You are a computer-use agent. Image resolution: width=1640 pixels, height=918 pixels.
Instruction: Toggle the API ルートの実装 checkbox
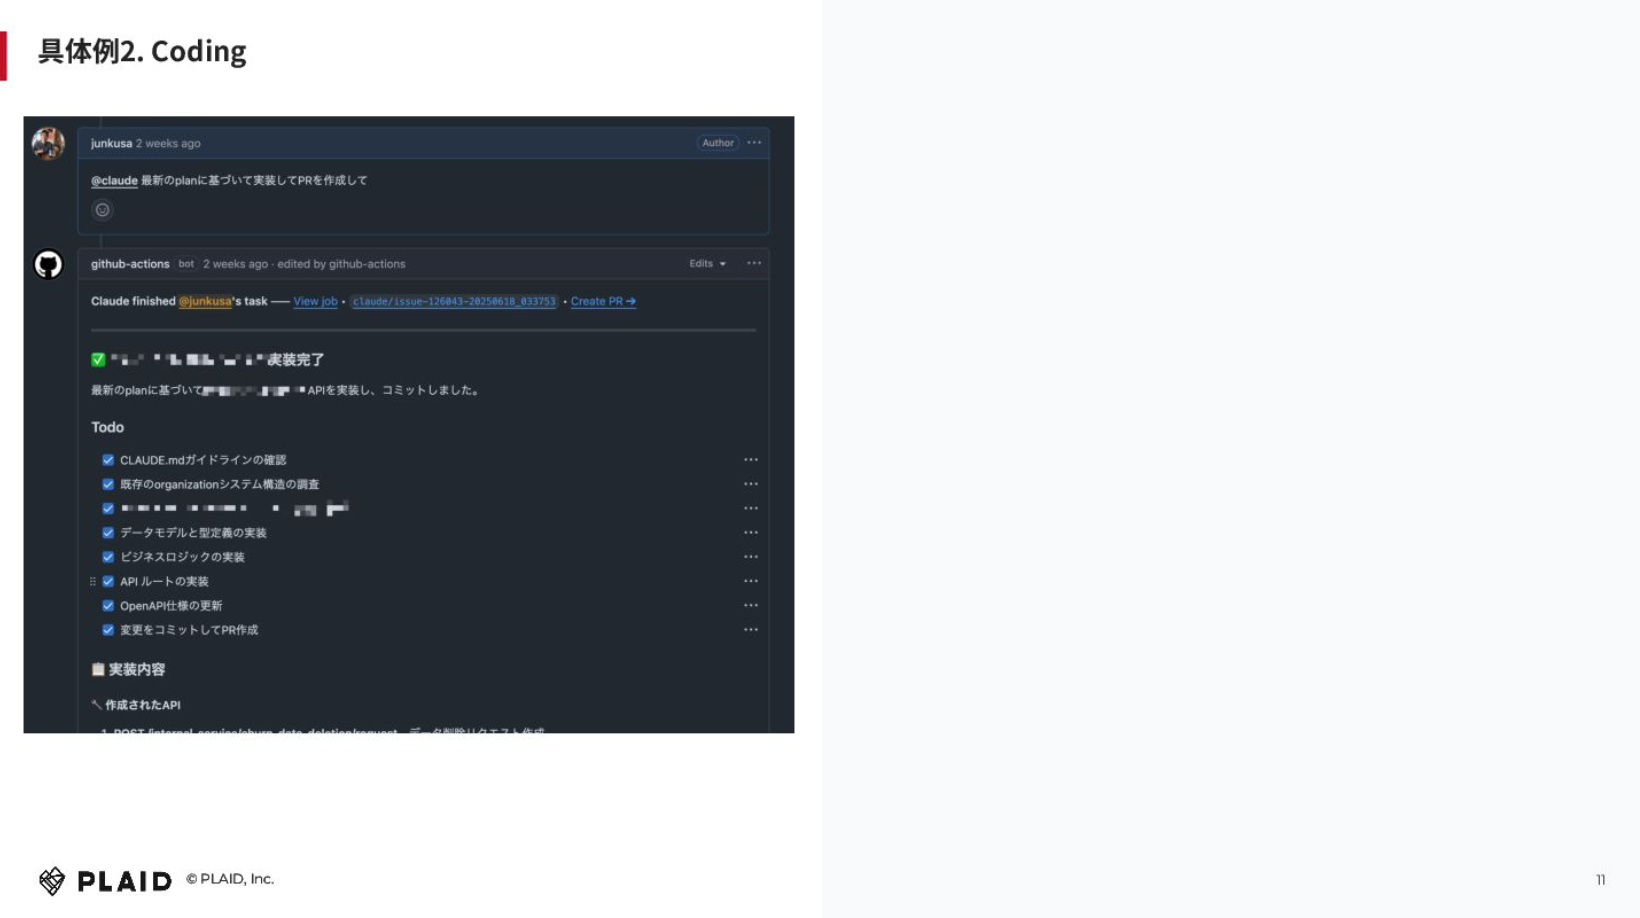pyautogui.click(x=108, y=581)
